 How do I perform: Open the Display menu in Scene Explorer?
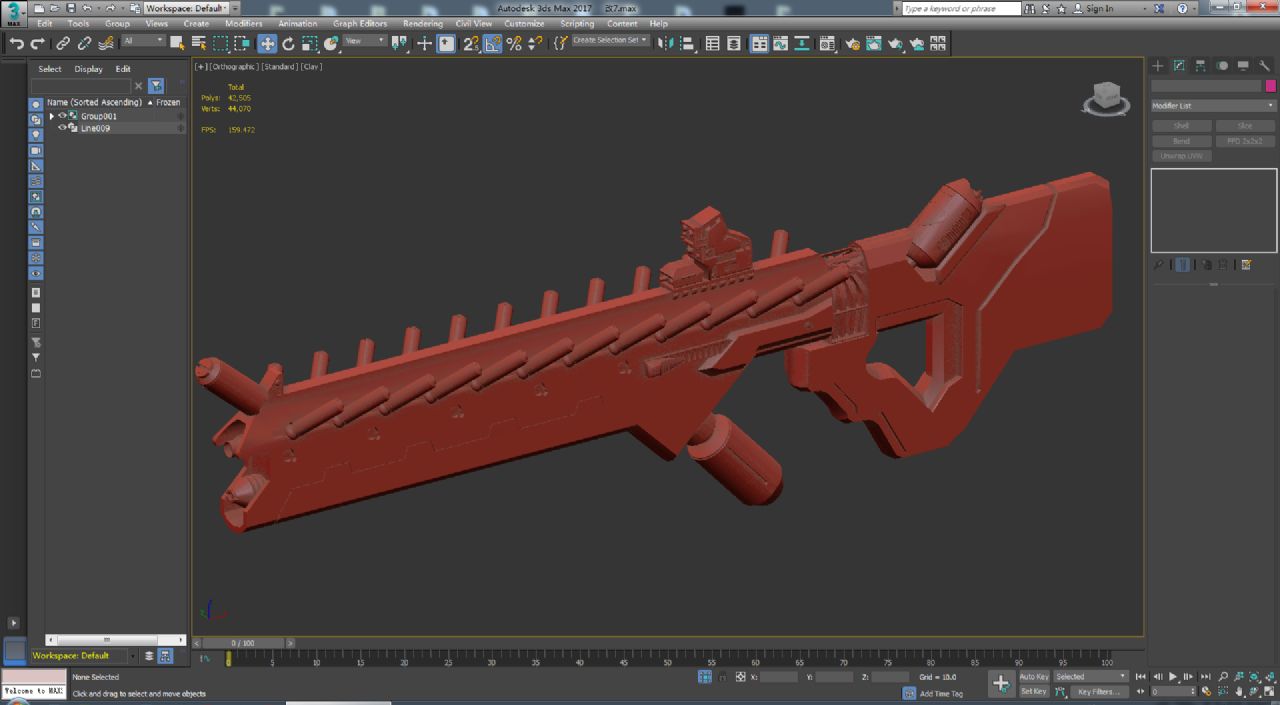[88, 69]
